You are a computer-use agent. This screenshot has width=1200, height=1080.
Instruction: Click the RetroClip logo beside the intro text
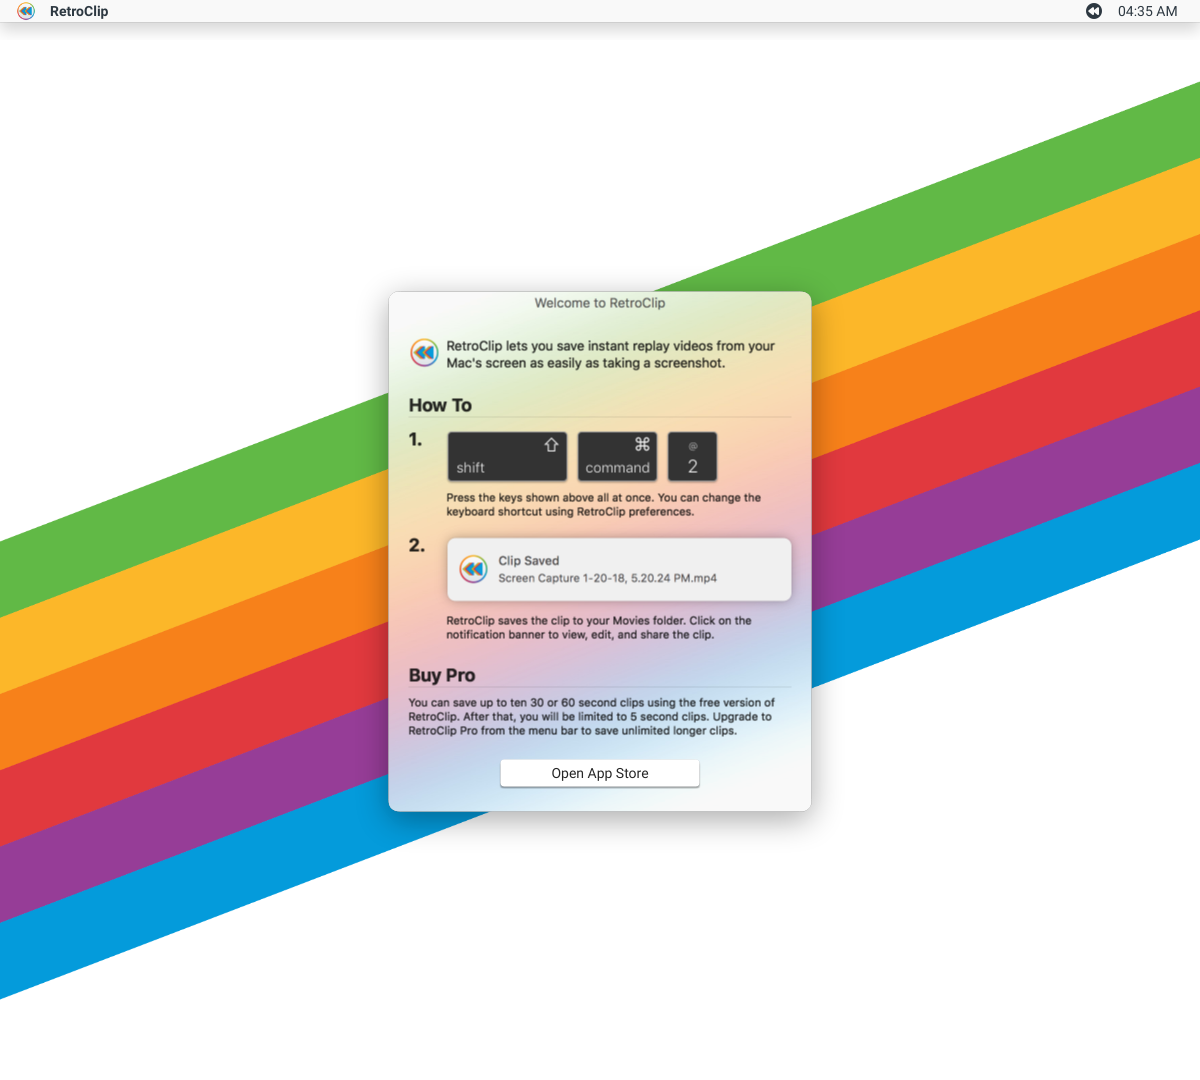pyautogui.click(x=424, y=353)
